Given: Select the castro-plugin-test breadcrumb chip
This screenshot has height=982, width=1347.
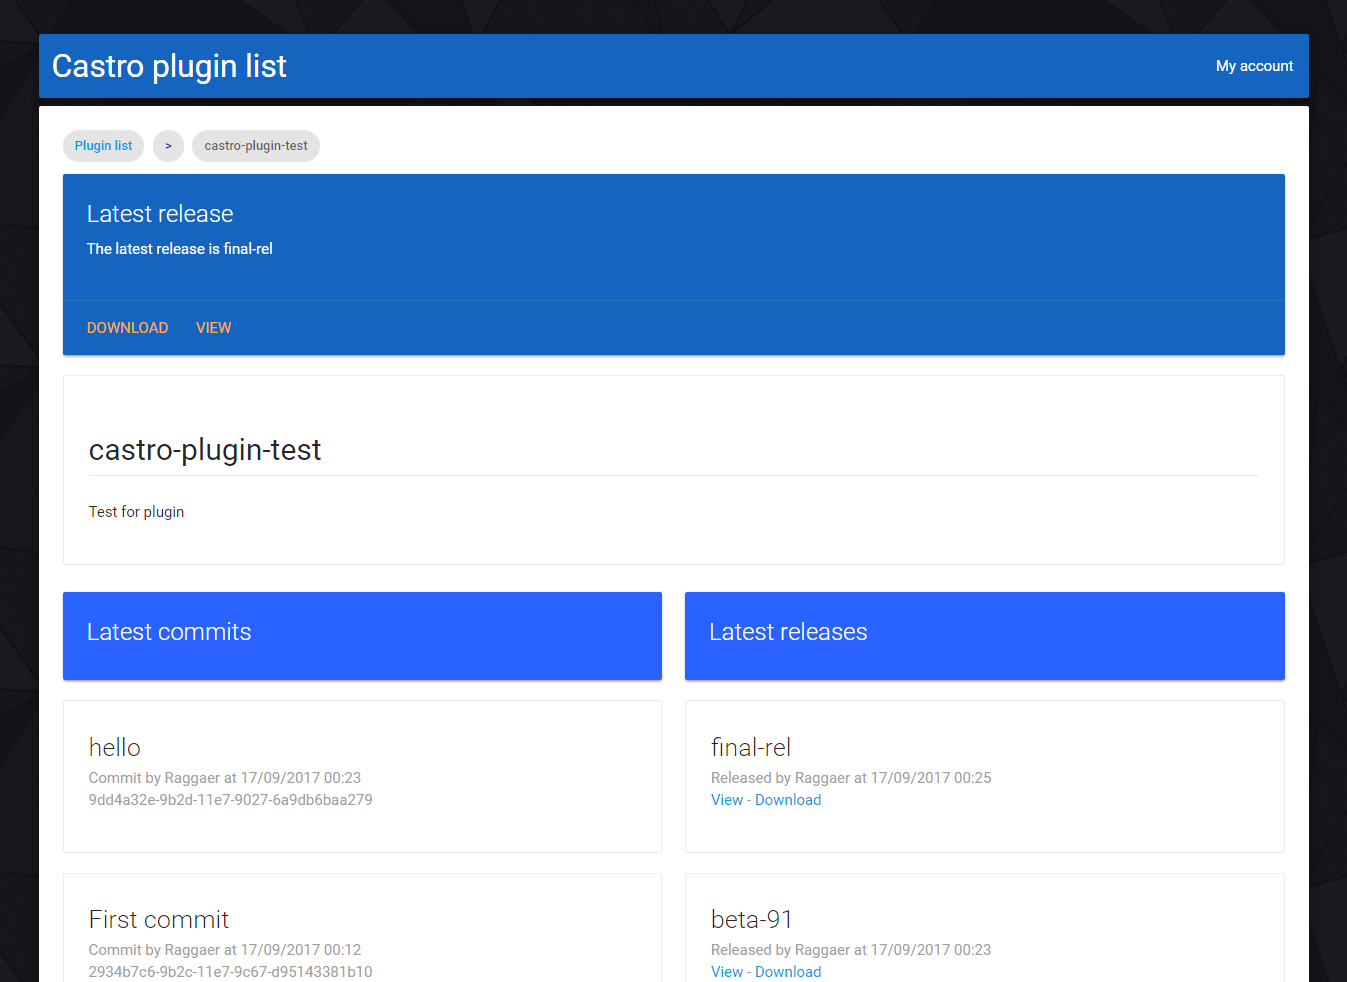Looking at the screenshot, I should [x=256, y=146].
